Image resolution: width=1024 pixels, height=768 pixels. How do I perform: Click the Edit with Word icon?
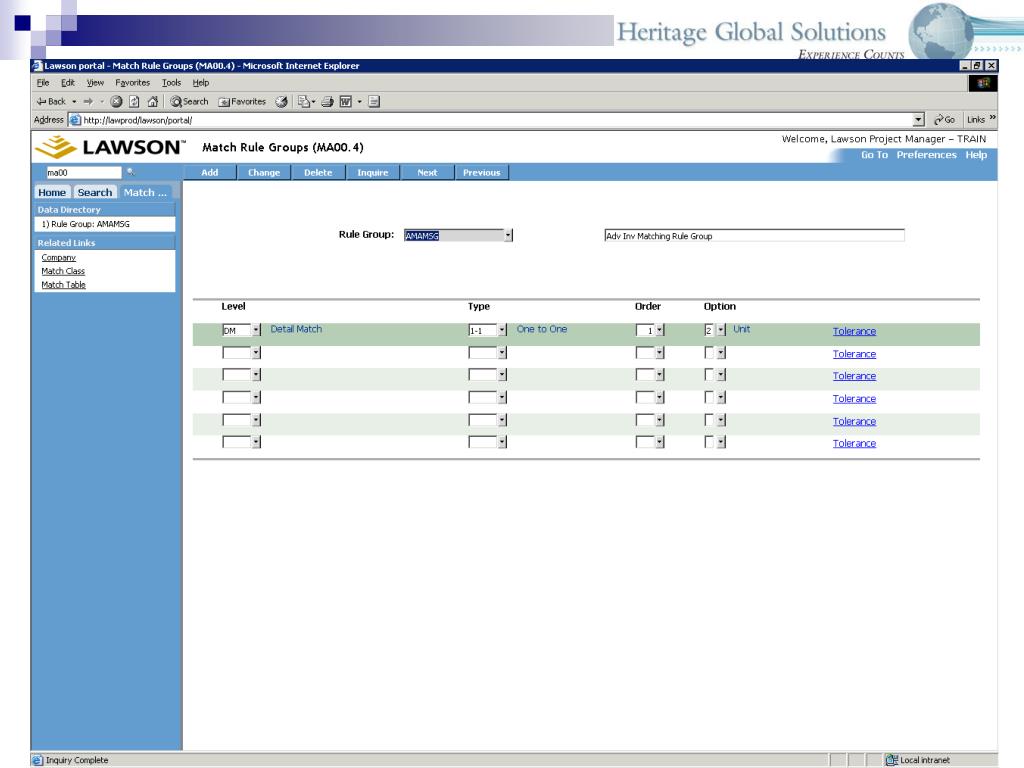click(345, 101)
